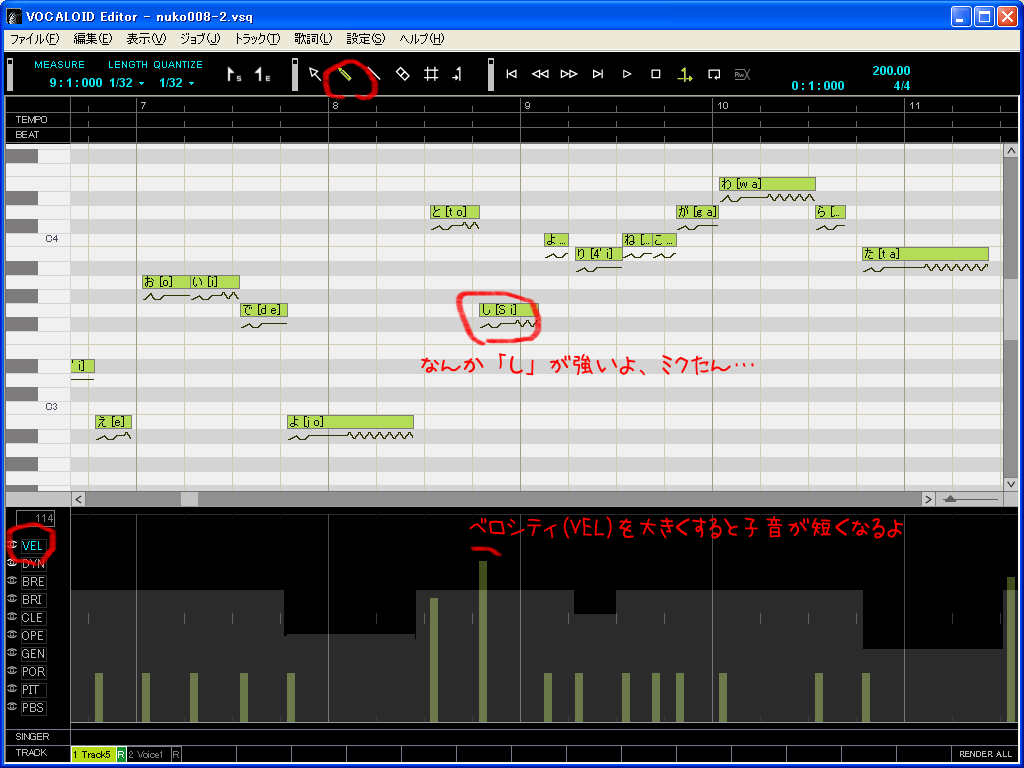Click the vertical scrollbar up arrow
This screenshot has width=1024, height=768.
click(1010, 151)
